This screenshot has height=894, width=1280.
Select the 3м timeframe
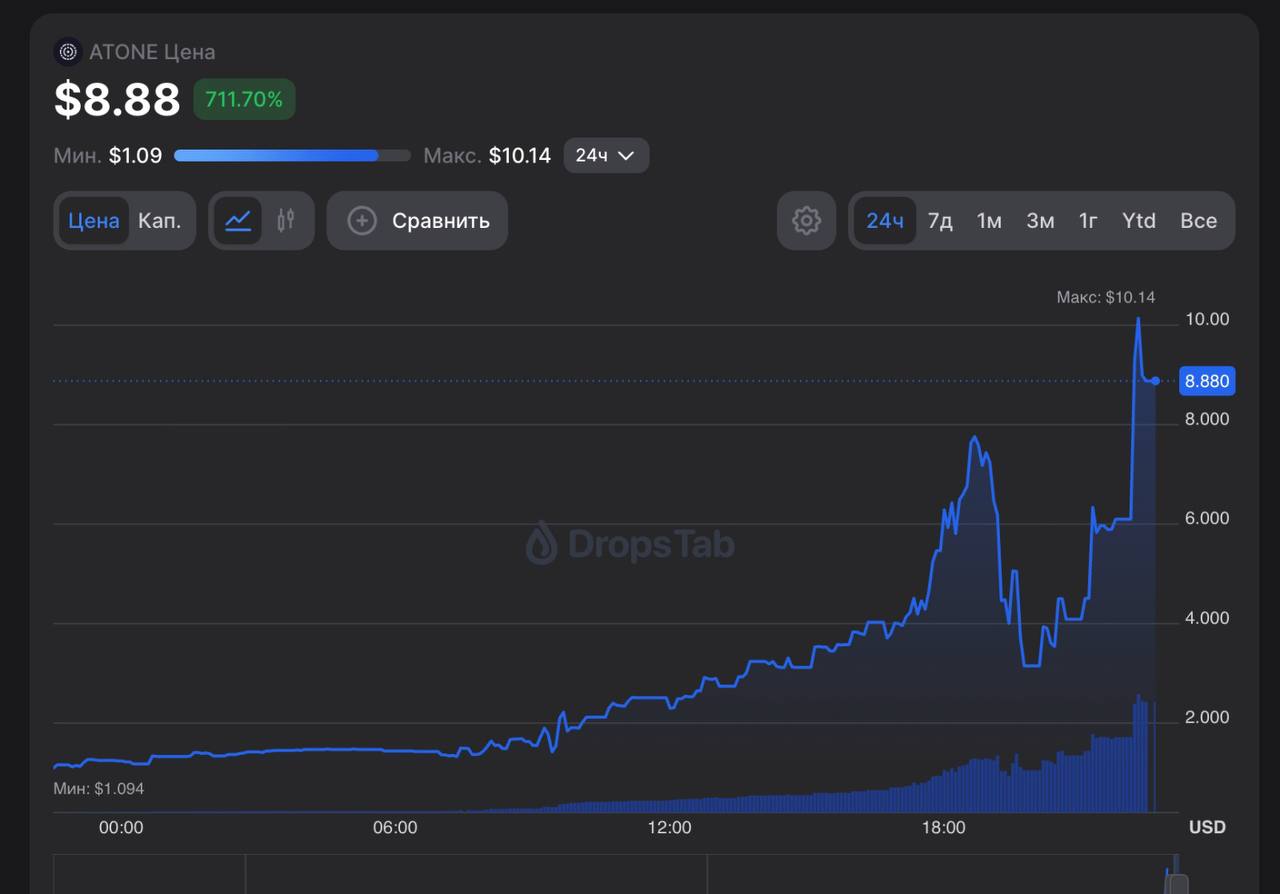click(x=1040, y=221)
